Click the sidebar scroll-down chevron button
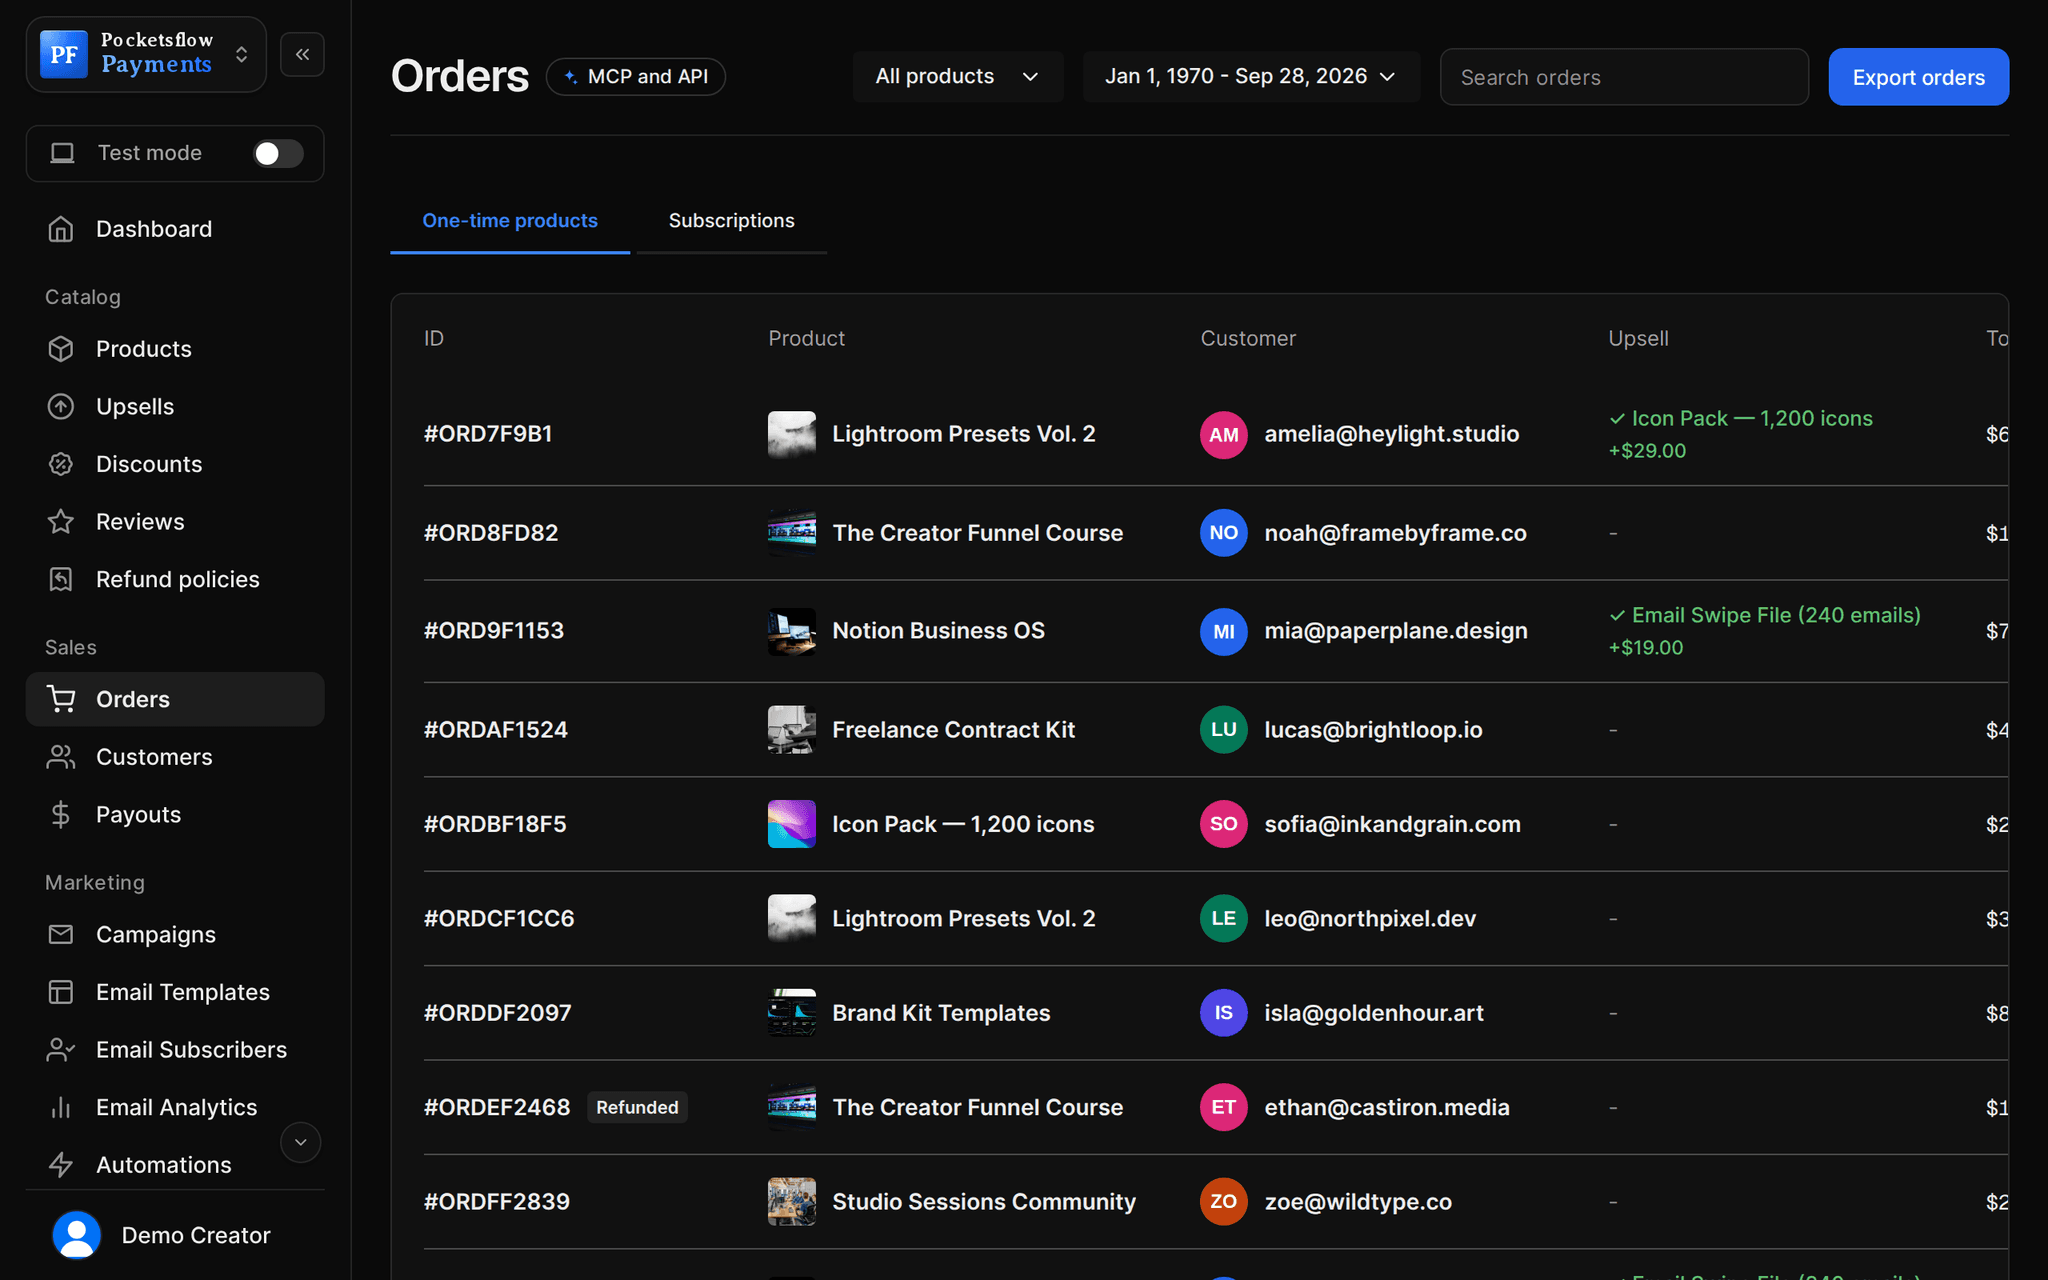The width and height of the screenshot is (2048, 1280). [x=300, y=1142]
